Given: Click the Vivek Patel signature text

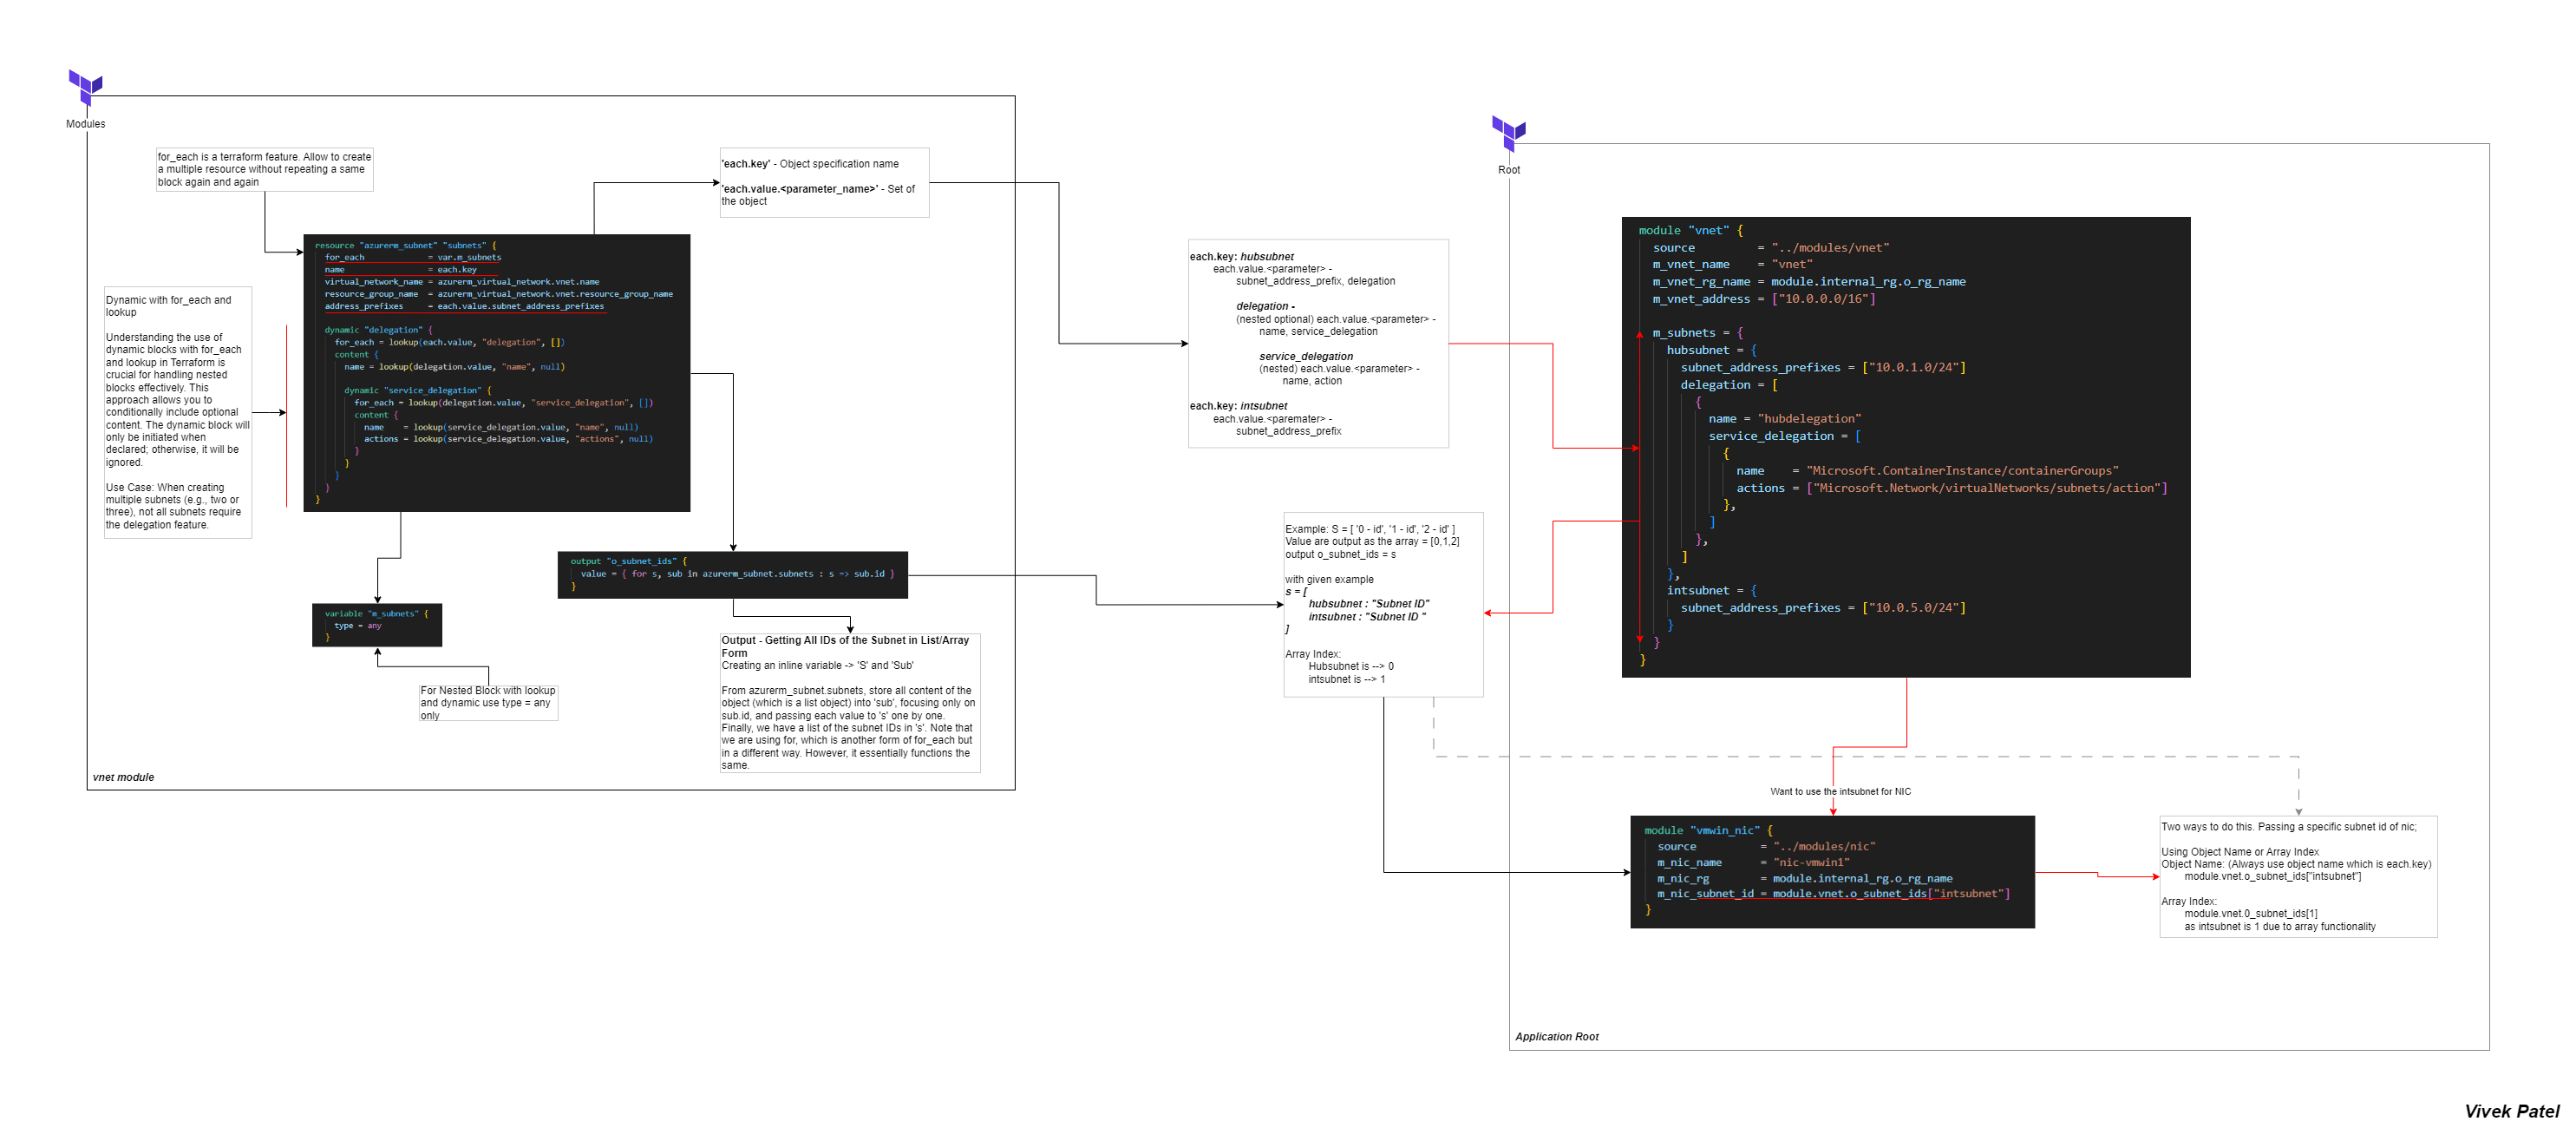Looking at the screenshot, I should [2510, 1110].
